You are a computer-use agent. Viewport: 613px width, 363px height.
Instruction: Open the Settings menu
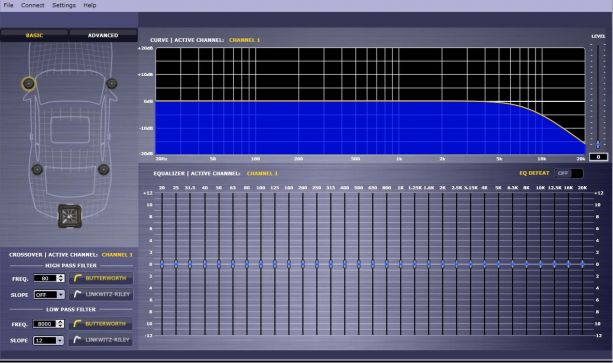click(x=64, y=5)
